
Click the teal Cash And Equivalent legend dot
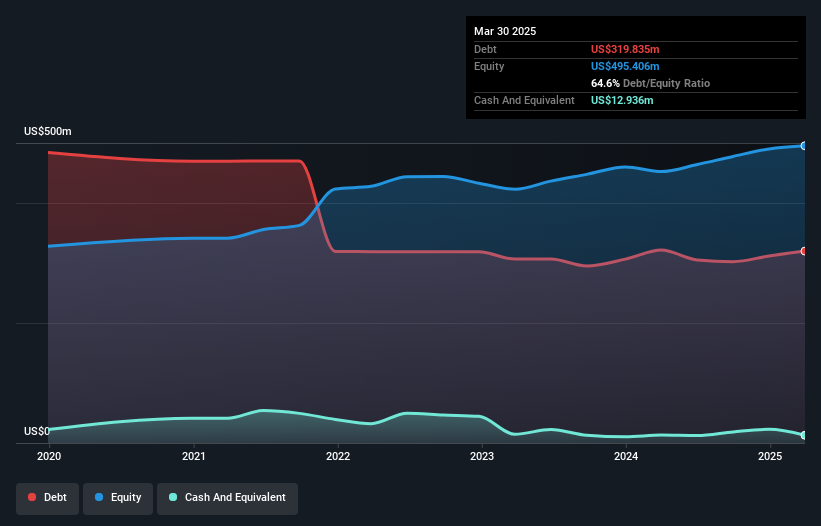pyautogui.click(x=173, y=497)
